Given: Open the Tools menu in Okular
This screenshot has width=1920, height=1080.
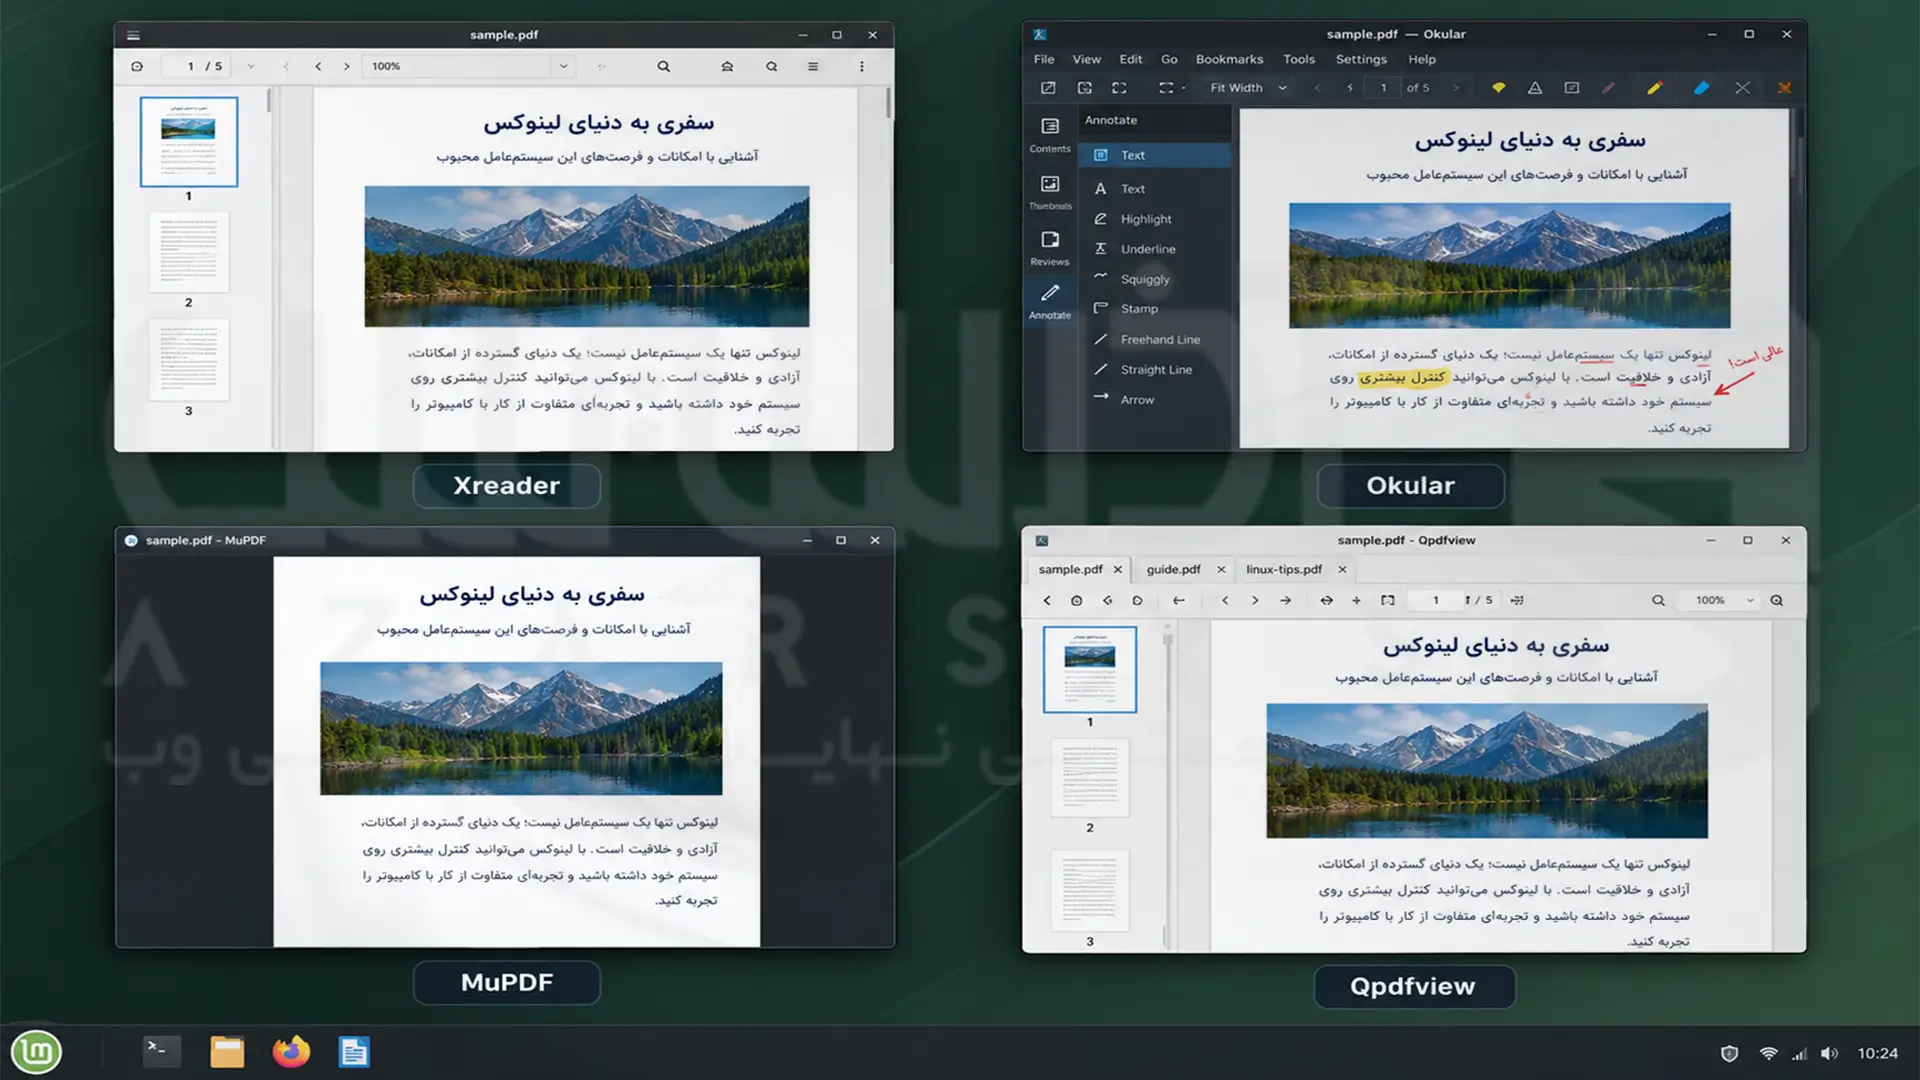Looking at the screenshot, I should tap(1299, 59).
